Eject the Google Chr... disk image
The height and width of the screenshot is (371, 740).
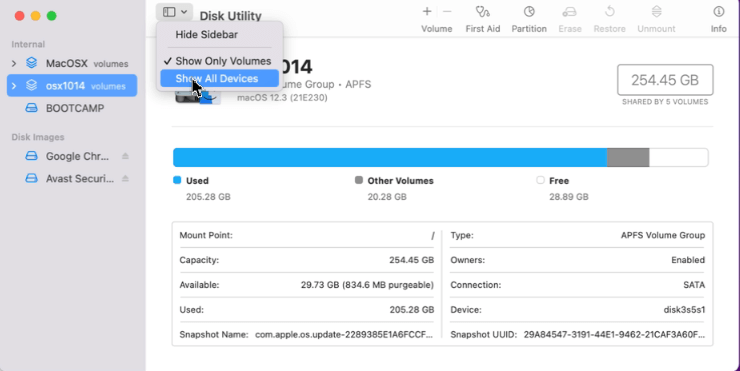(125, 156)
